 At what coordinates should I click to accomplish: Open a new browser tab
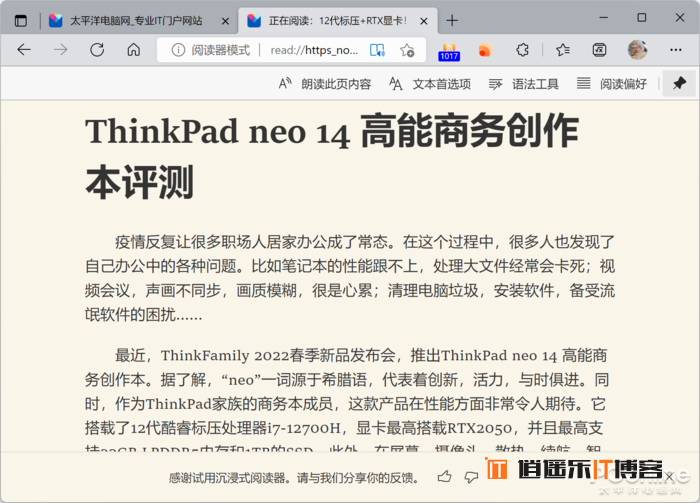pos(452,21)
